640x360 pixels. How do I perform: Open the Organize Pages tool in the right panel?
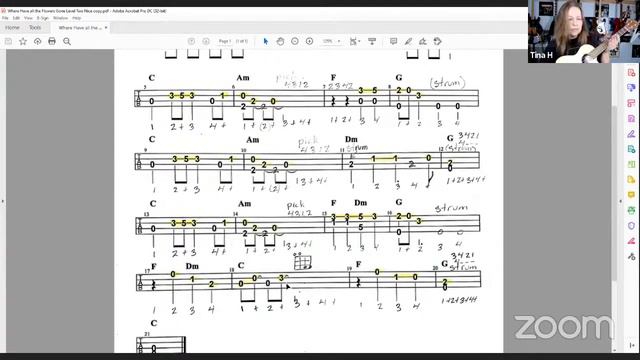[631, 164]
